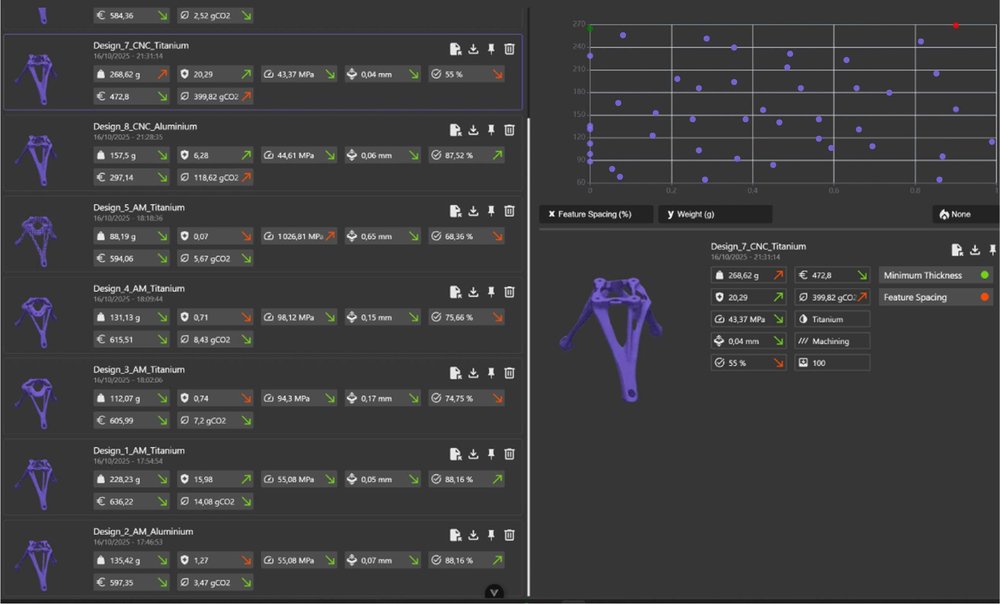
Task: Click the Titanium material icon in the detail panel
Action: (832, 318)
